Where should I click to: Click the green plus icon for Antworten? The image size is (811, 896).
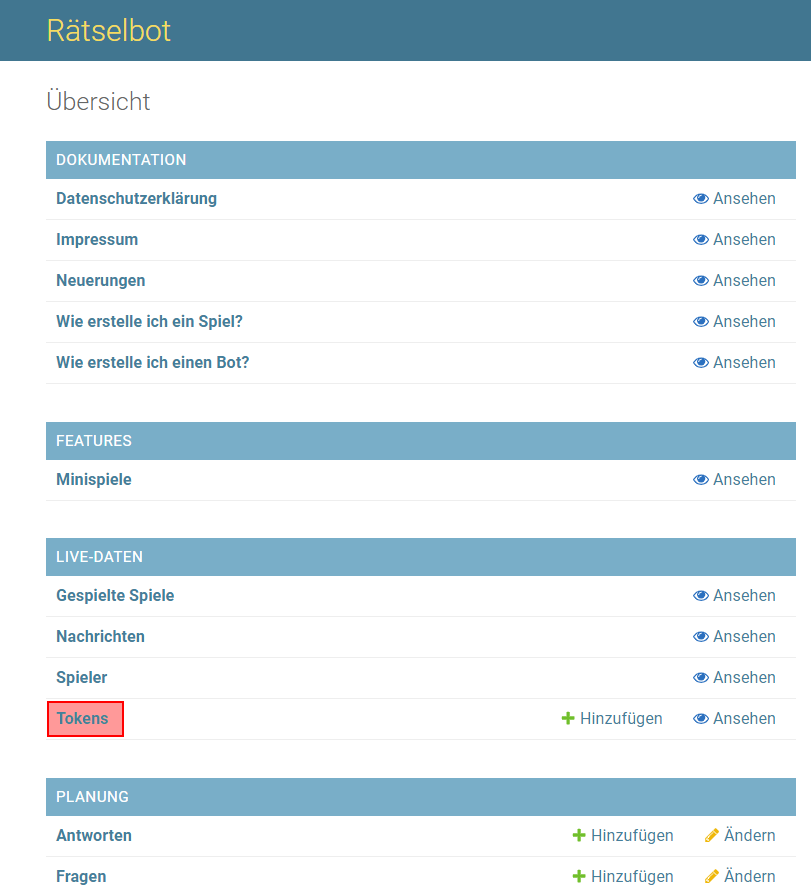(579, 836)
